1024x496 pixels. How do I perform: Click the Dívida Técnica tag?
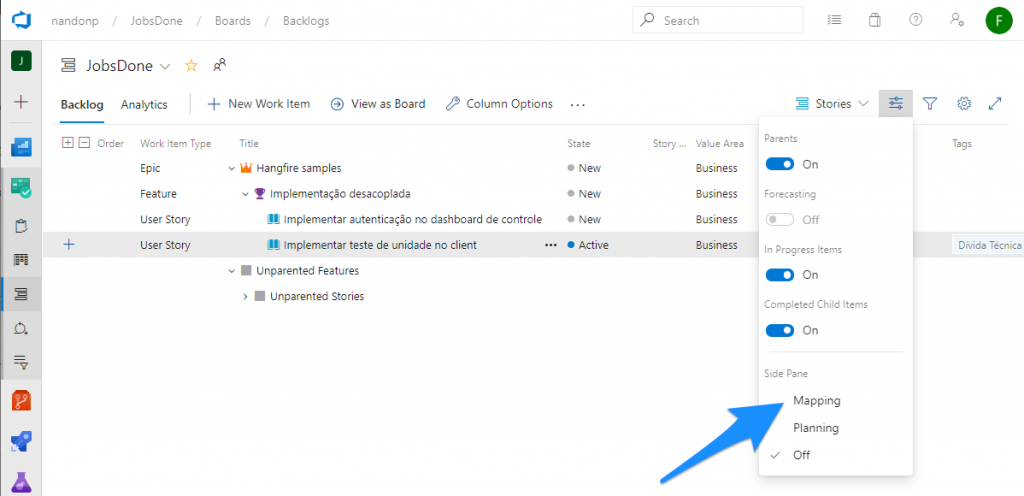click(x=987, y=245)
